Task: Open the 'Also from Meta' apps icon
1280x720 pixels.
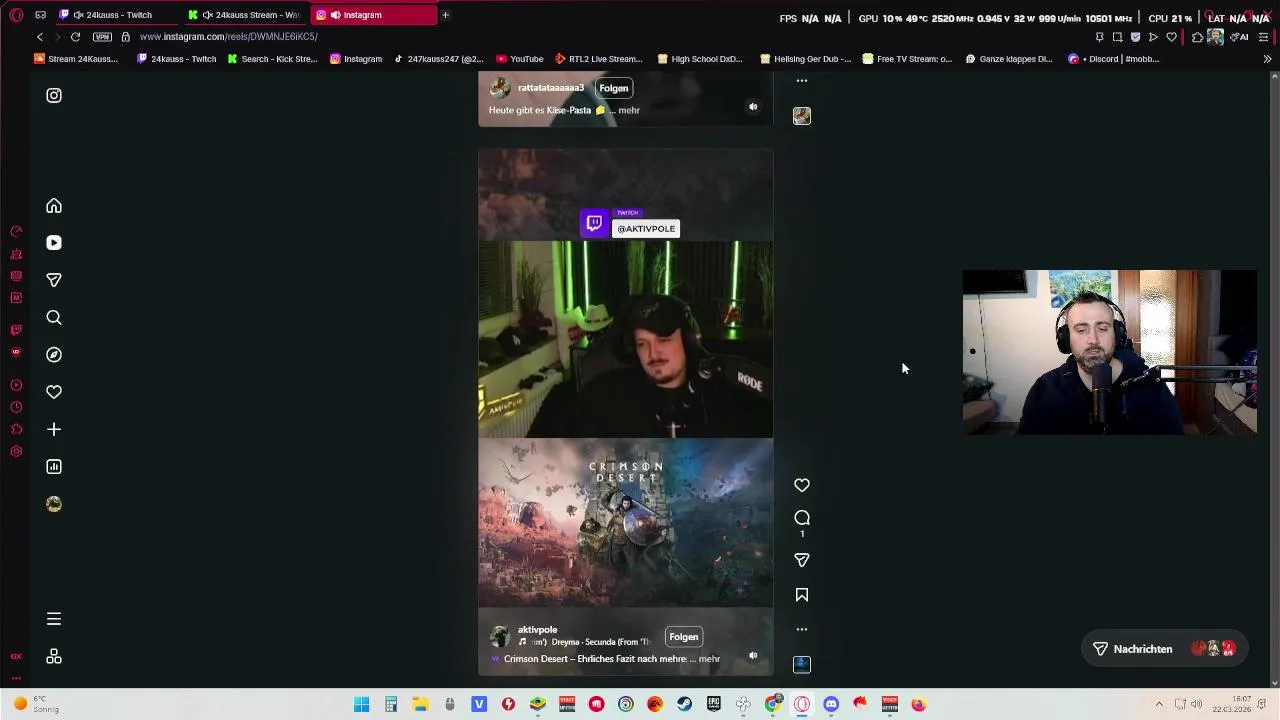Action: coord(54,656)
